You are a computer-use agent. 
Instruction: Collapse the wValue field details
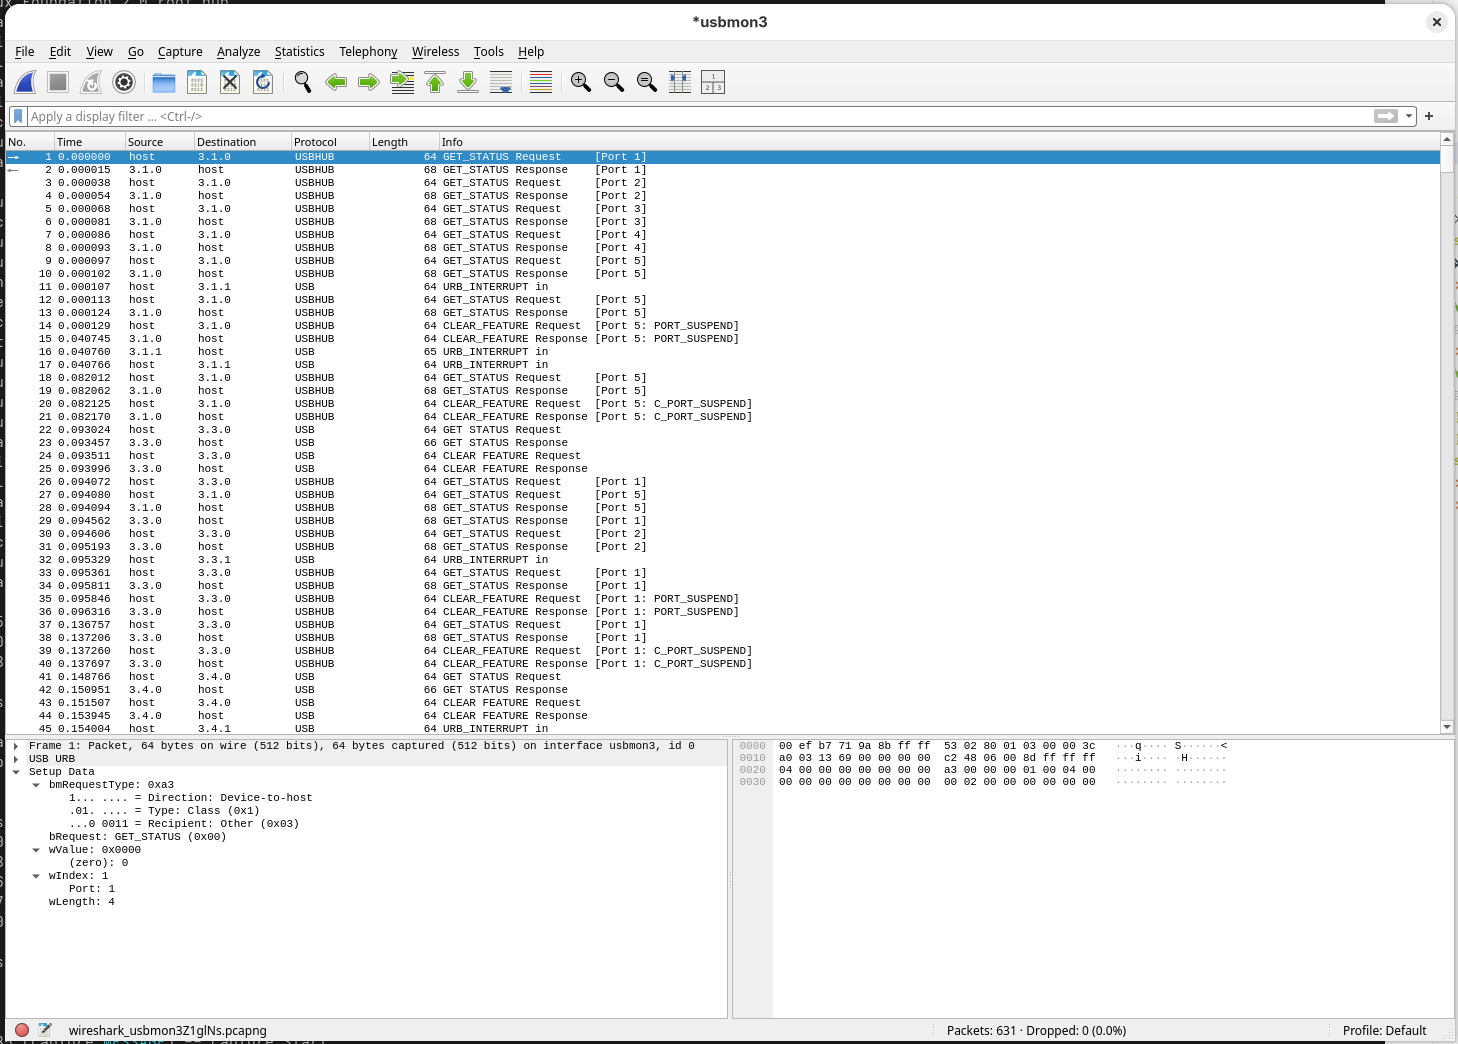36,849
